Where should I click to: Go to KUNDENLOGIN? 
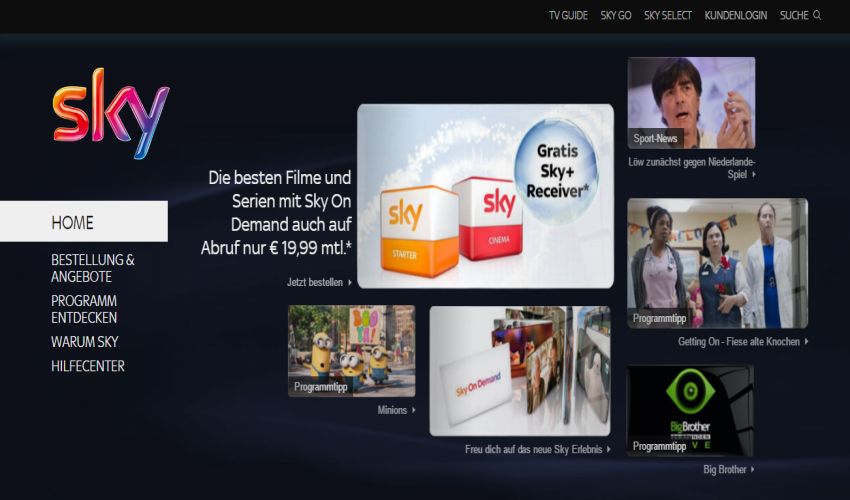click(x=736, y=15)
